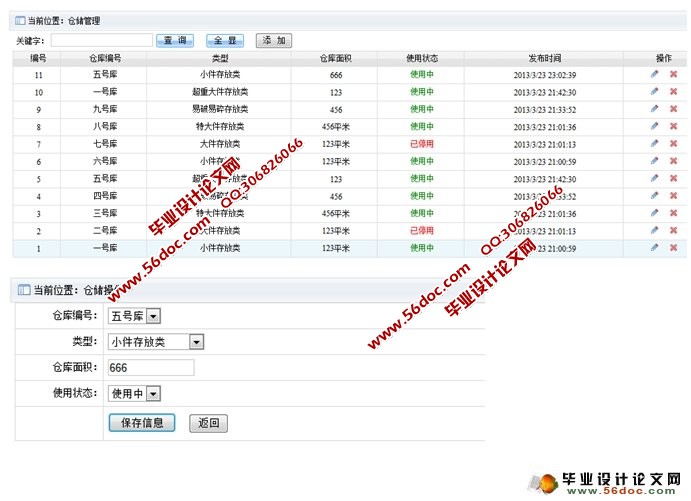
Task: Click the delete X icon for row 11
Action: pyautogui.click(x=673, y=75)
